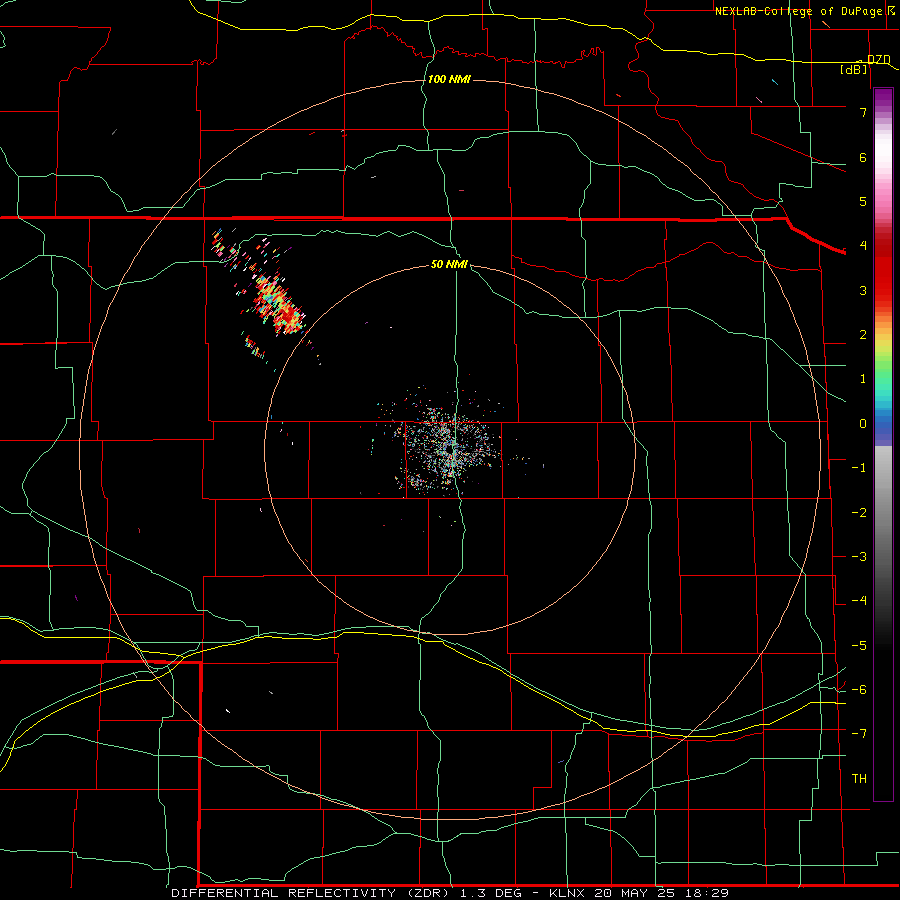Click the 3 tick label on dB scale
The image size is (900, 900).
(863, 290)
